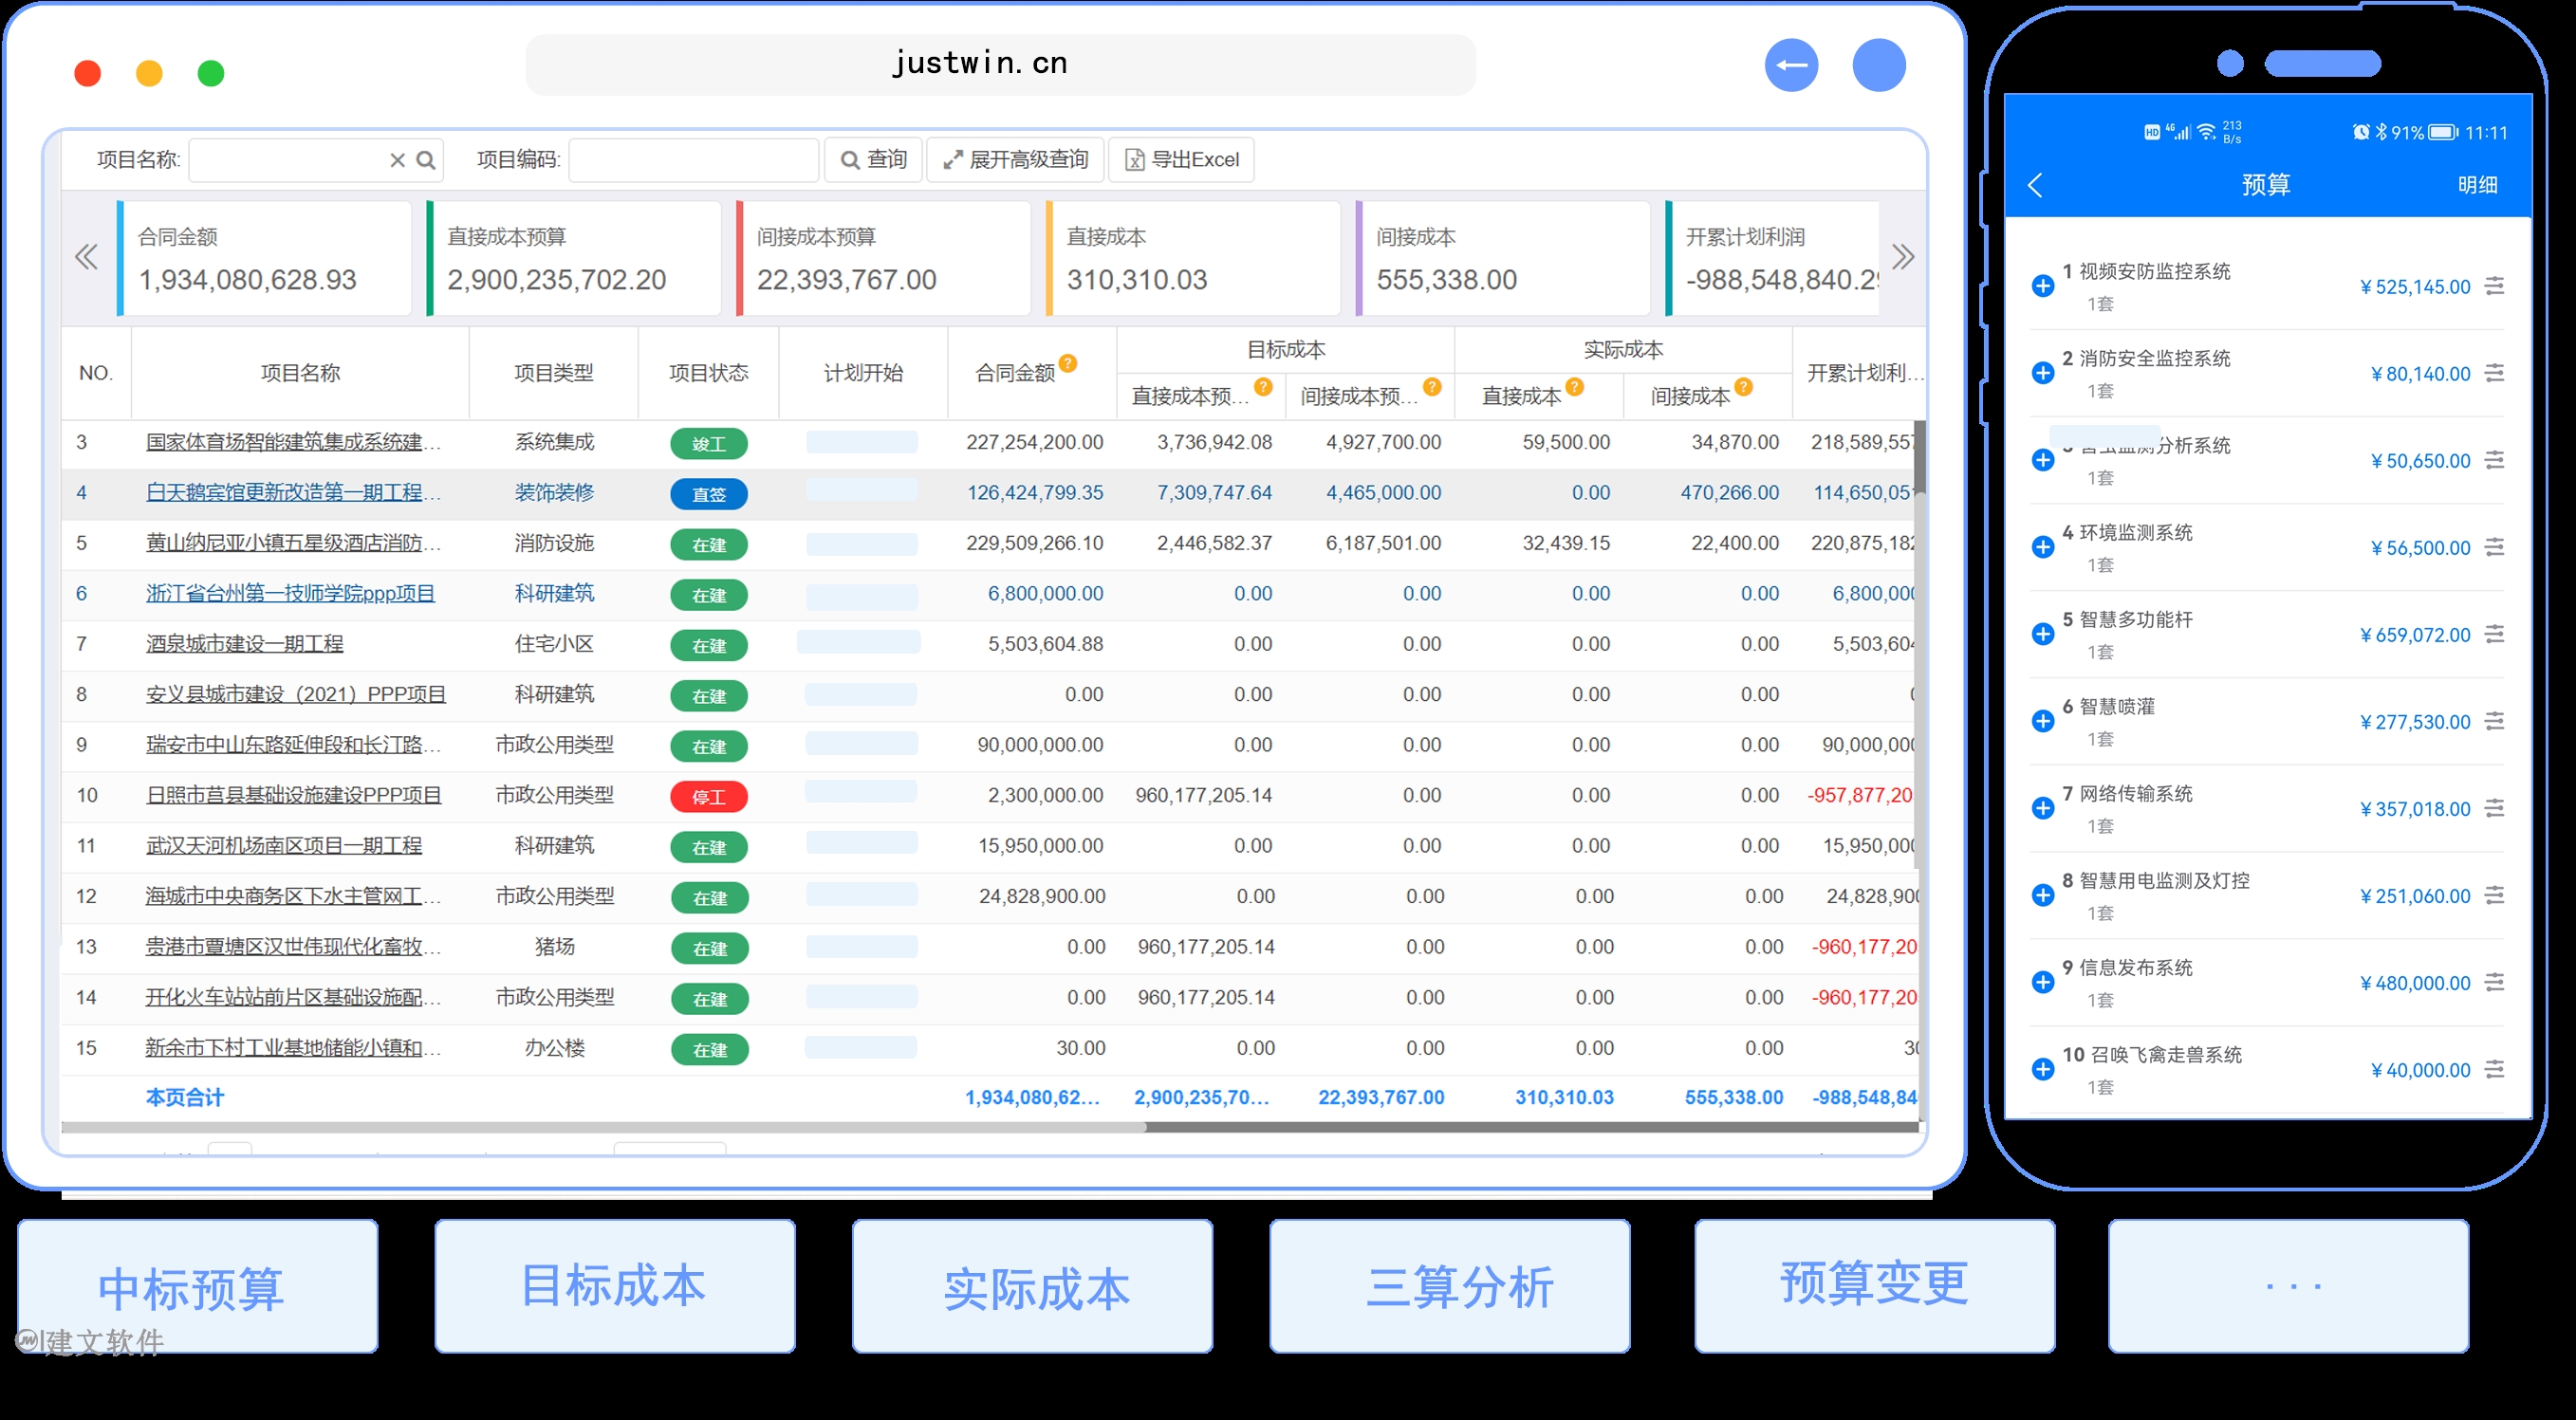Collapse metric cards with the left double chevron
Image resolution: width=2576 pixels, height=1420 pixels.
coord(86,257)
